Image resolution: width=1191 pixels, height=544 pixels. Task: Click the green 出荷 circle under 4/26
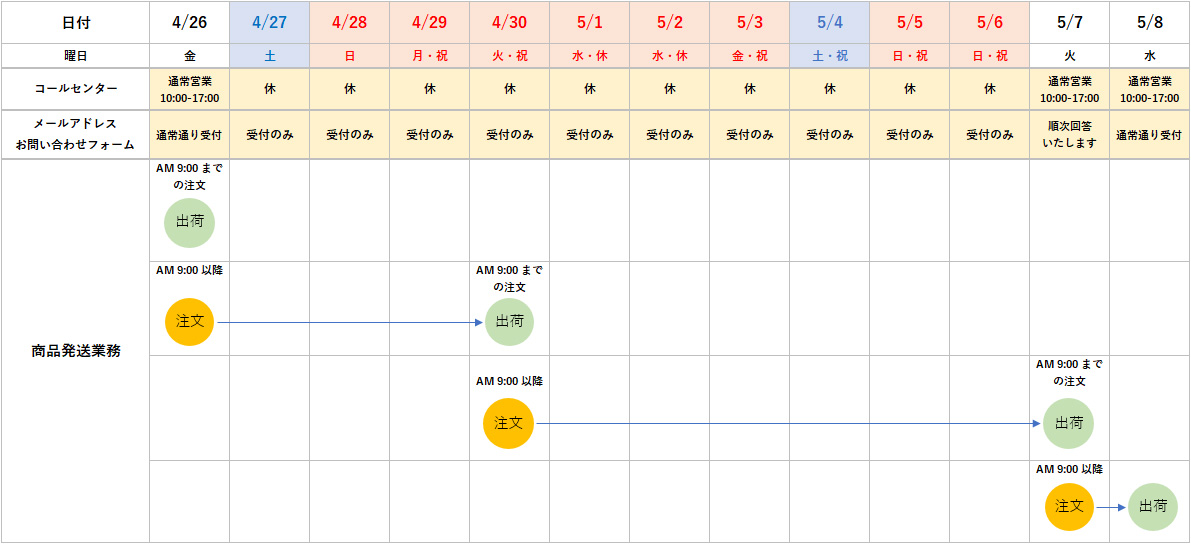point(189,222)
